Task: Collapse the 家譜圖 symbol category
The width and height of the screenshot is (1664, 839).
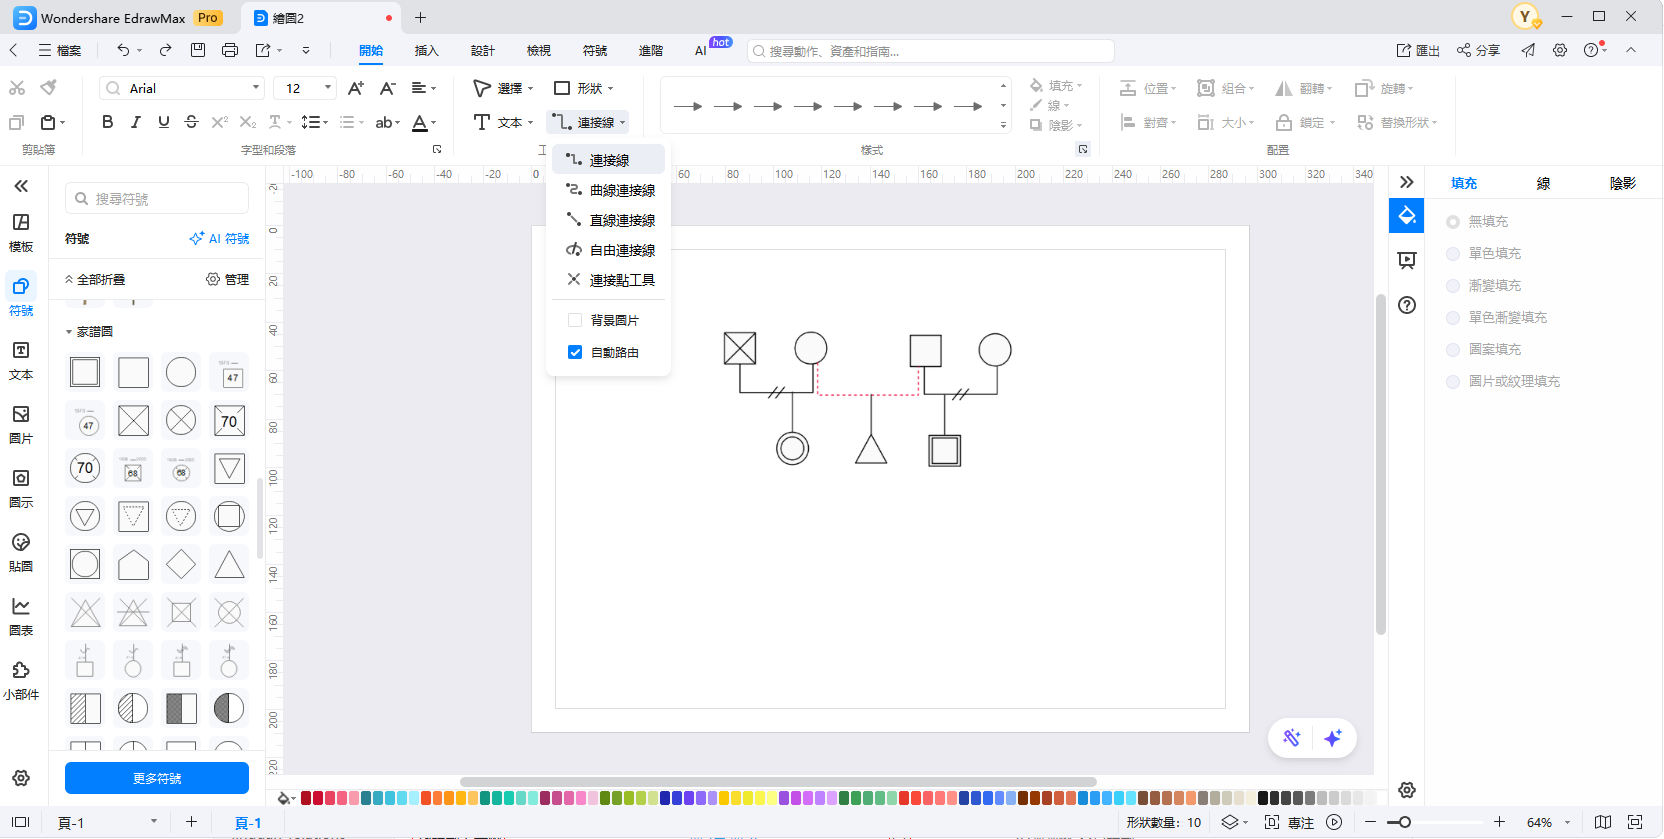Action: (69, 332)
